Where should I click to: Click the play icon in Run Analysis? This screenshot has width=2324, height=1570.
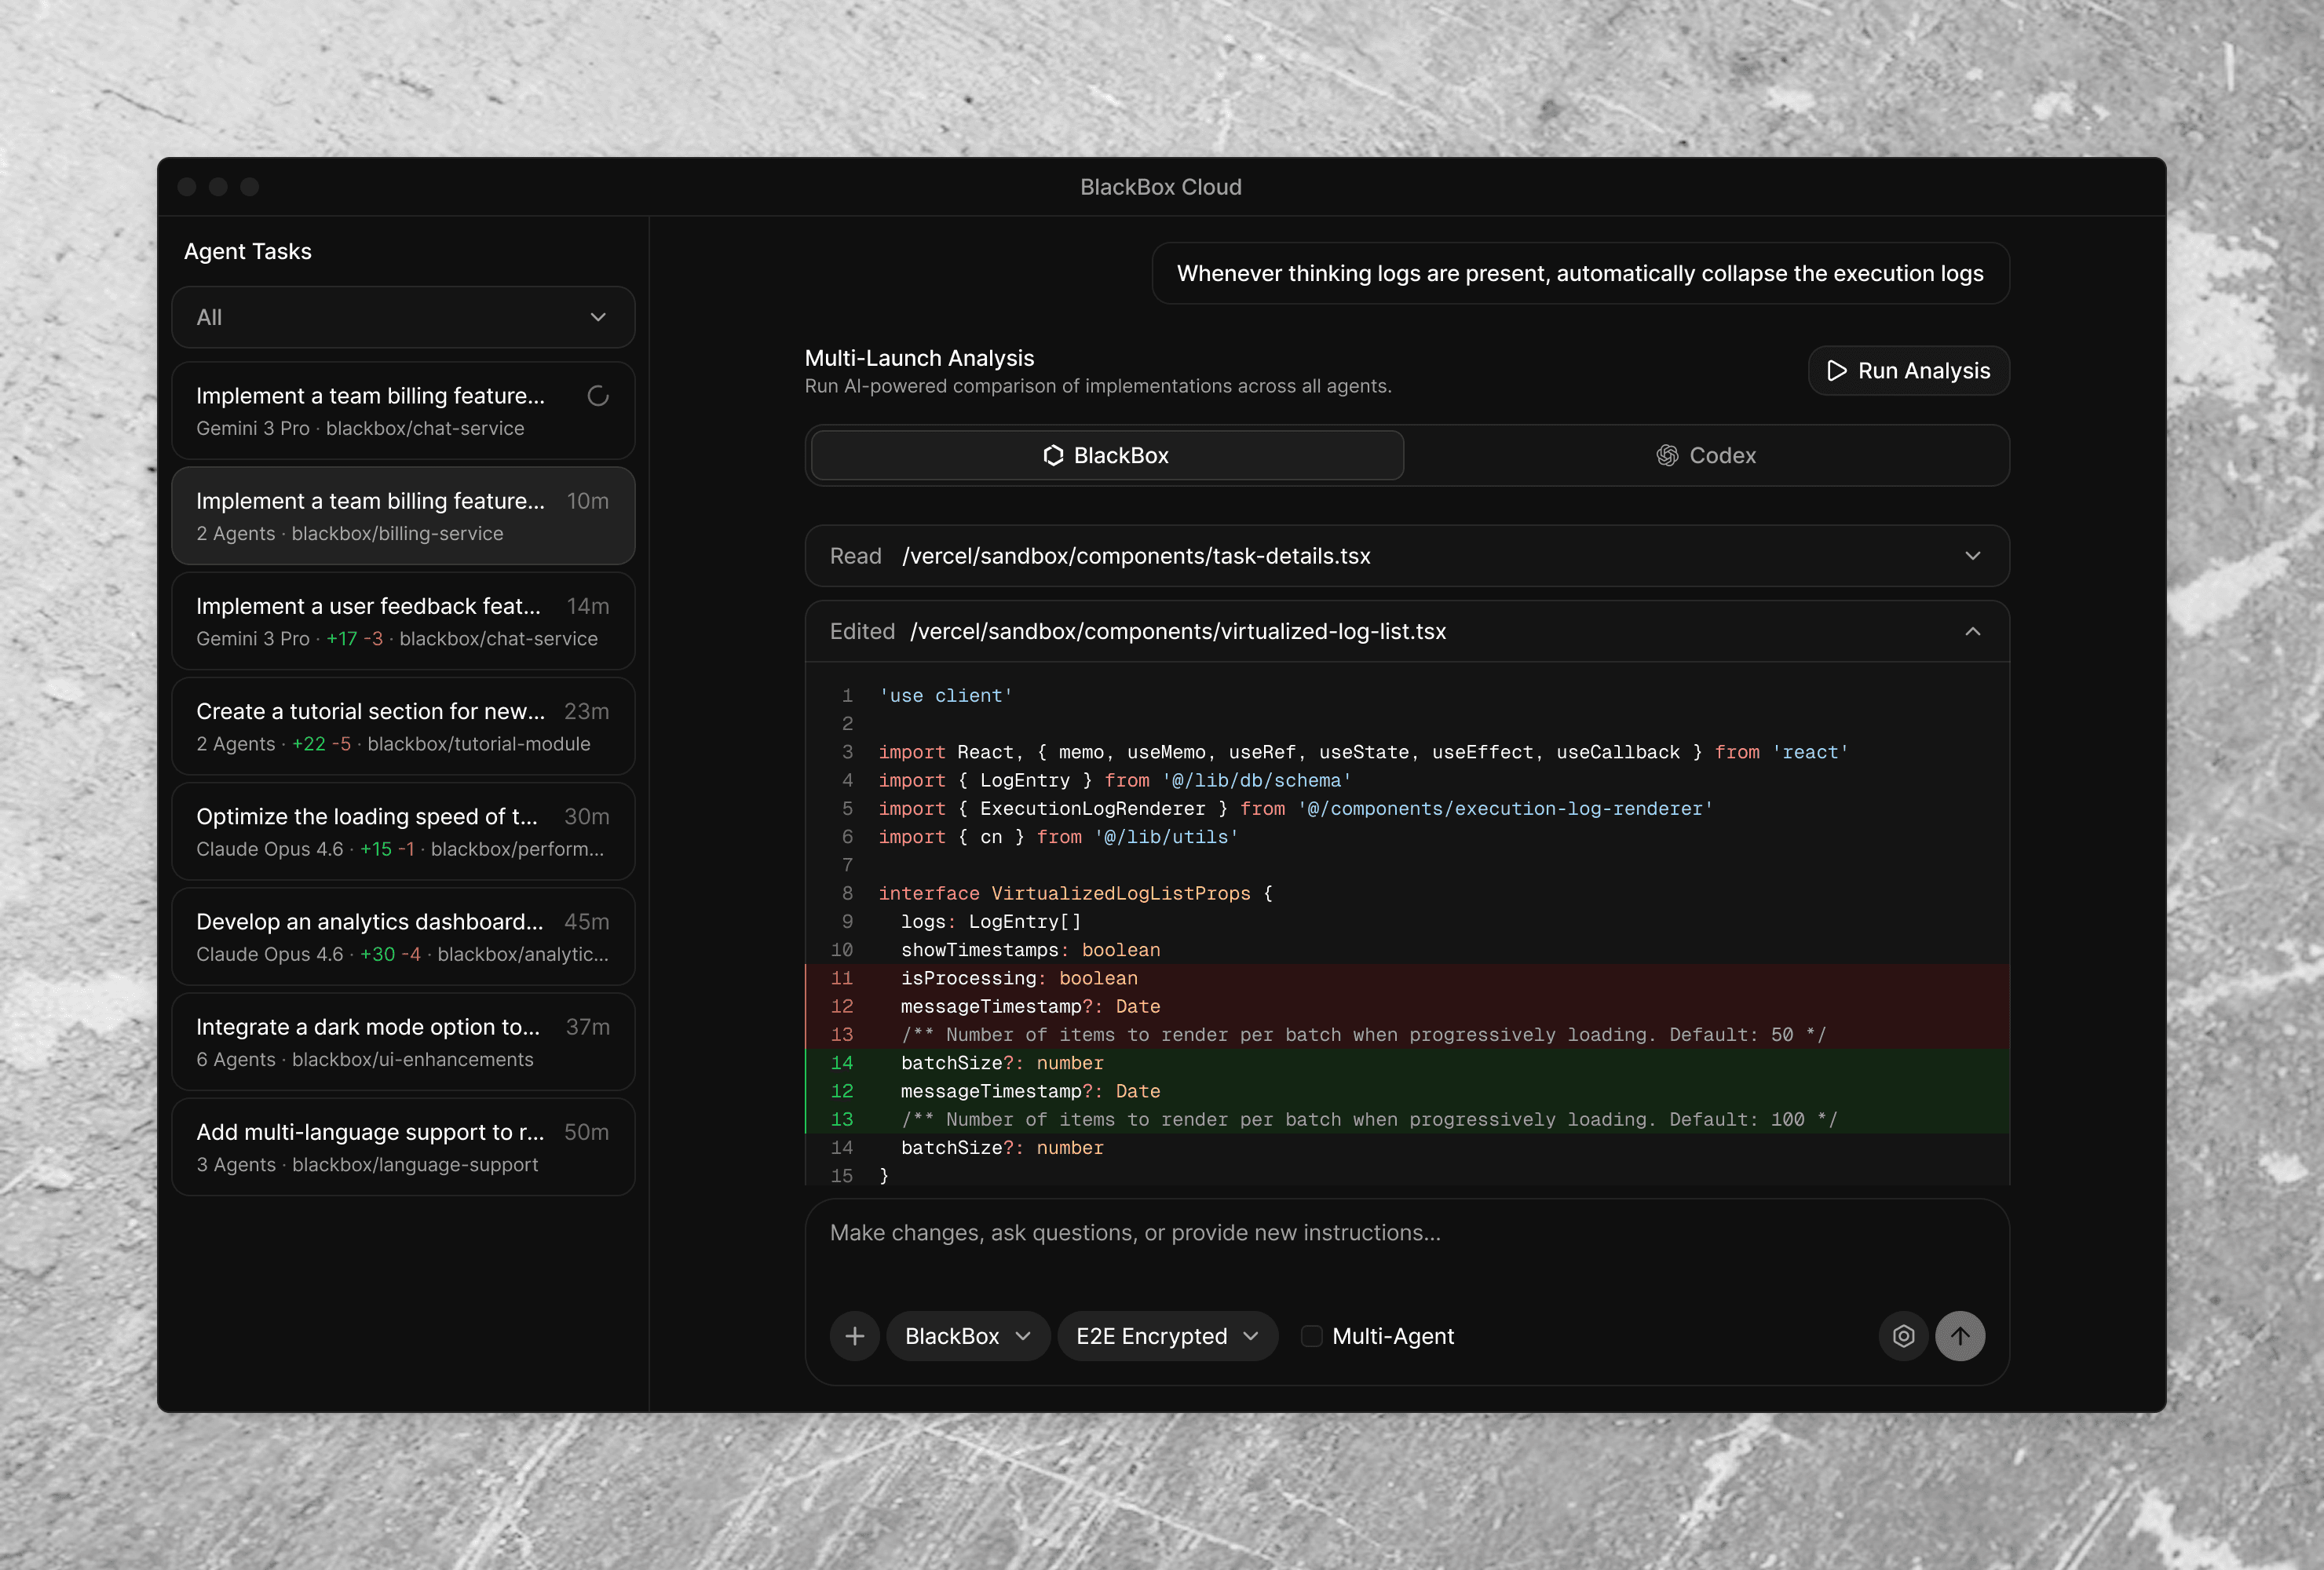pos(1836,371)
